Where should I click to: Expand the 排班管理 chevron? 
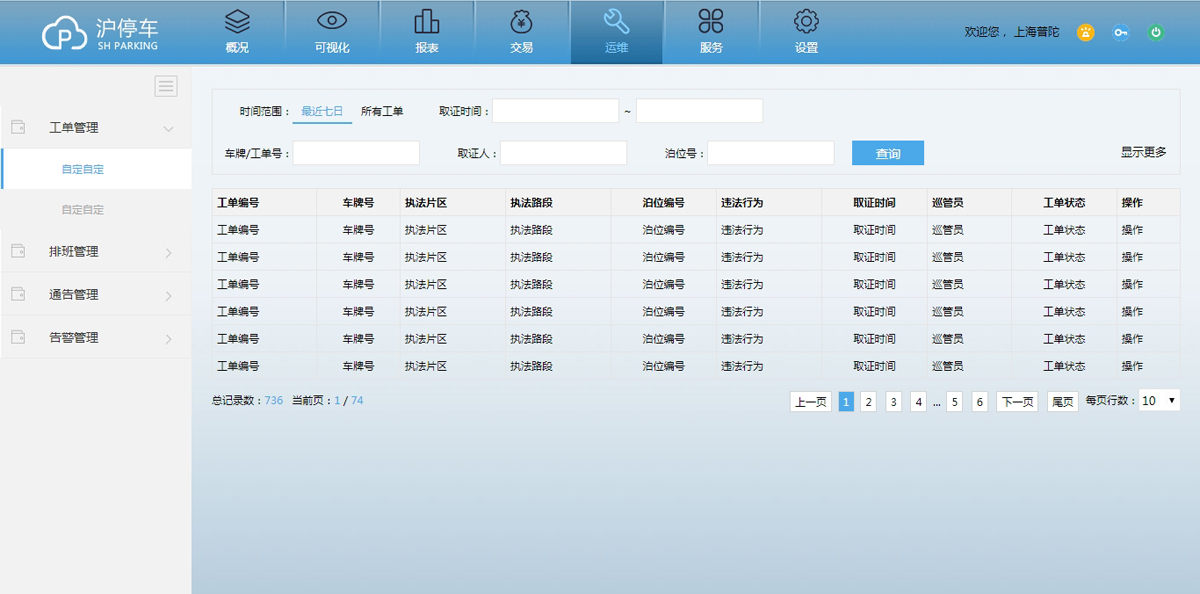(x=168, y=252)
